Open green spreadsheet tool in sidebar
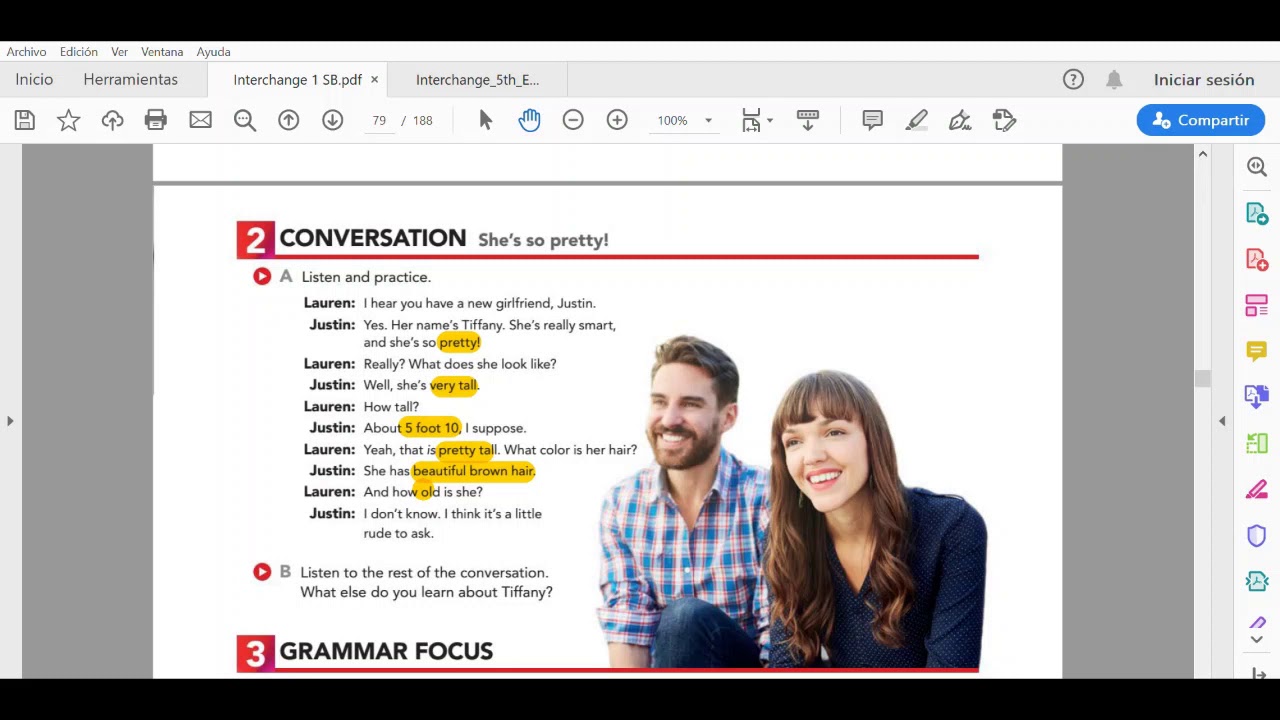Screen dimensions: 1280x720 click(1257, 443)
